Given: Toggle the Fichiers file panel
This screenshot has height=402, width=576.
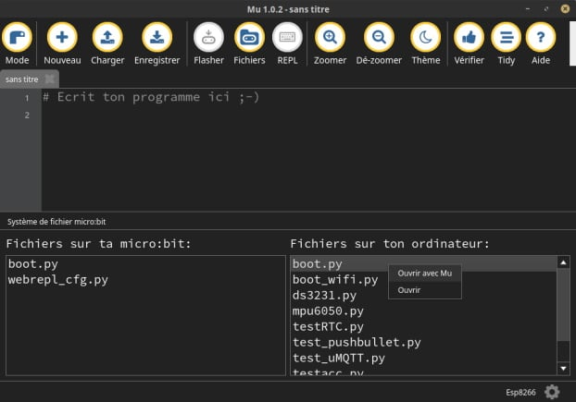Looking at the screenshot, I should click(x=249, y=37).
